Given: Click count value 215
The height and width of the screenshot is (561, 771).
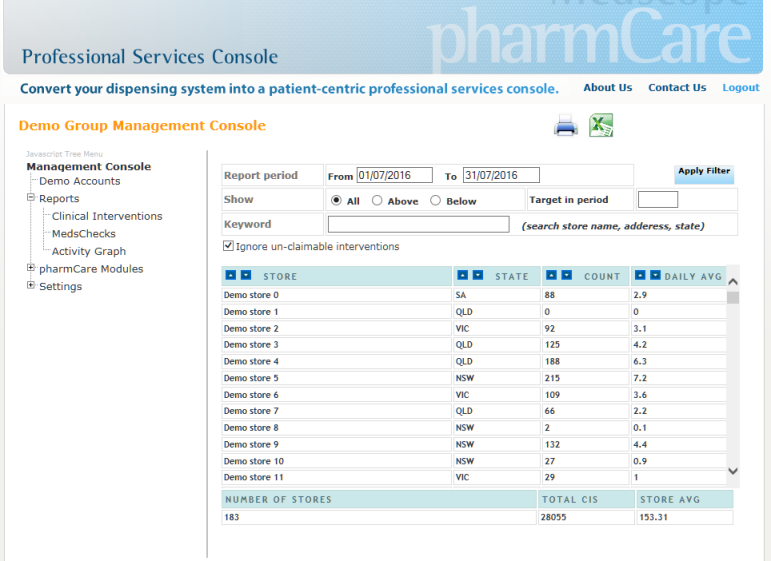Looking at the screenshot, I should point(552,378).
